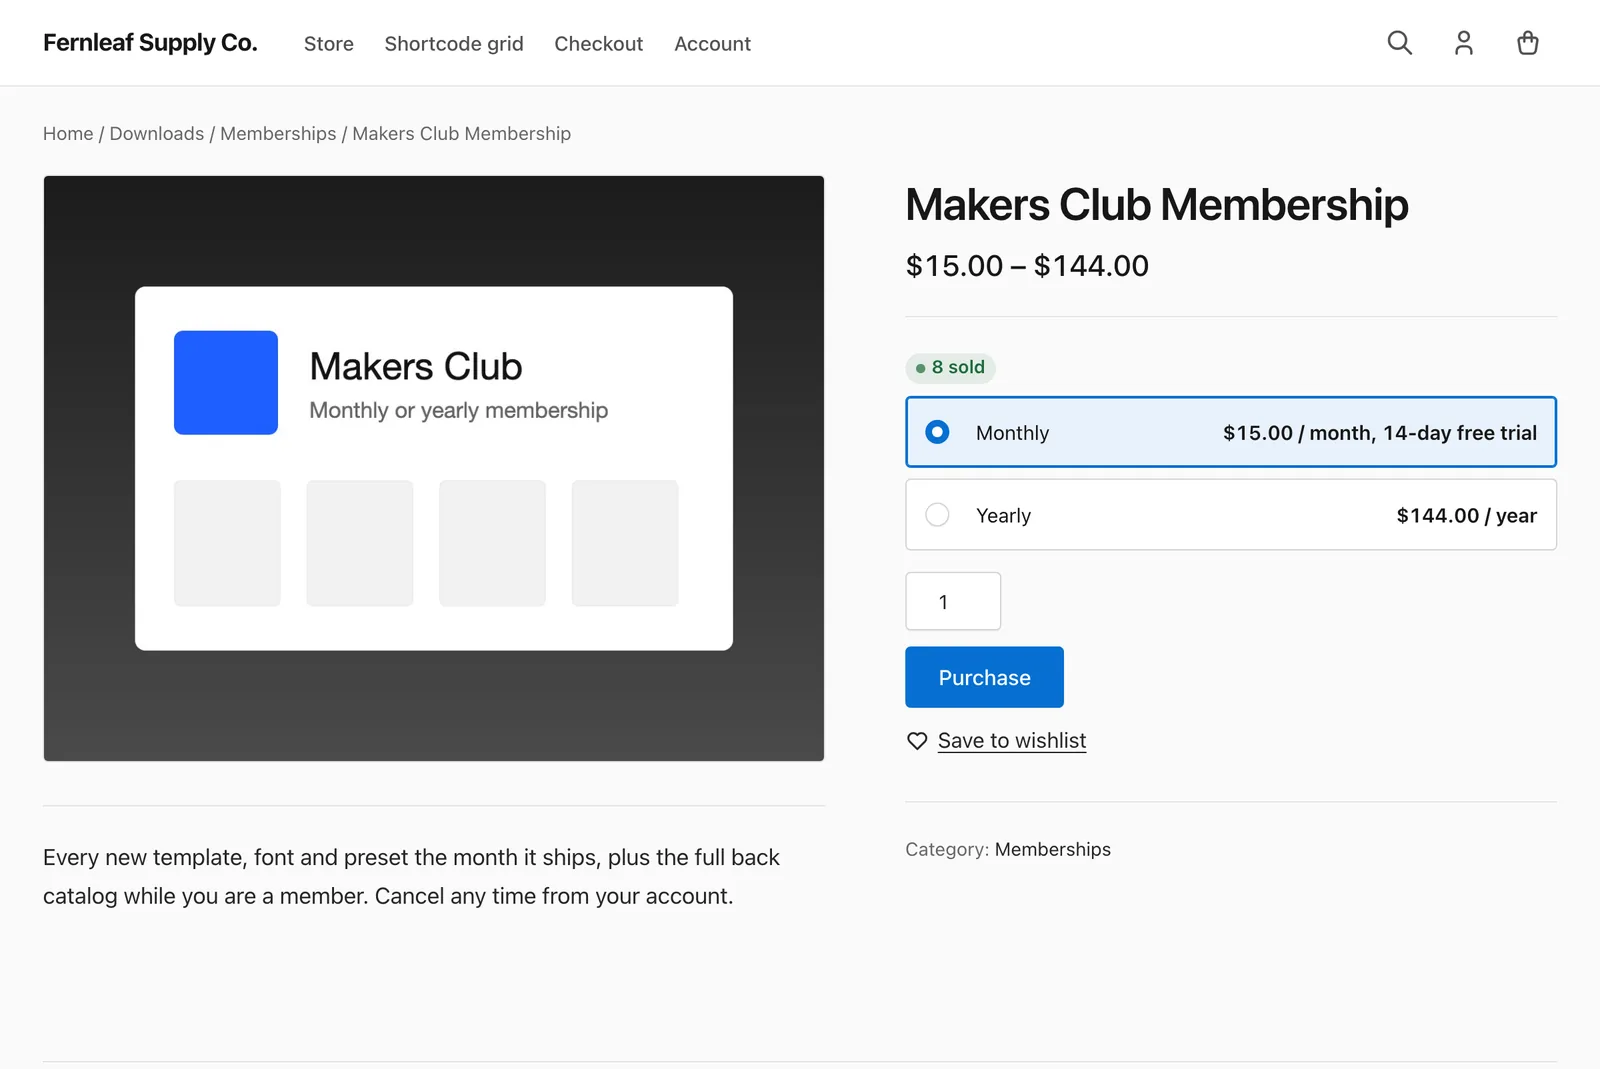Image resolution: width=1600 pixels, height=1069 pixels.
Task: Click the heart wishlist icon
Action: [x=916, y=741]
